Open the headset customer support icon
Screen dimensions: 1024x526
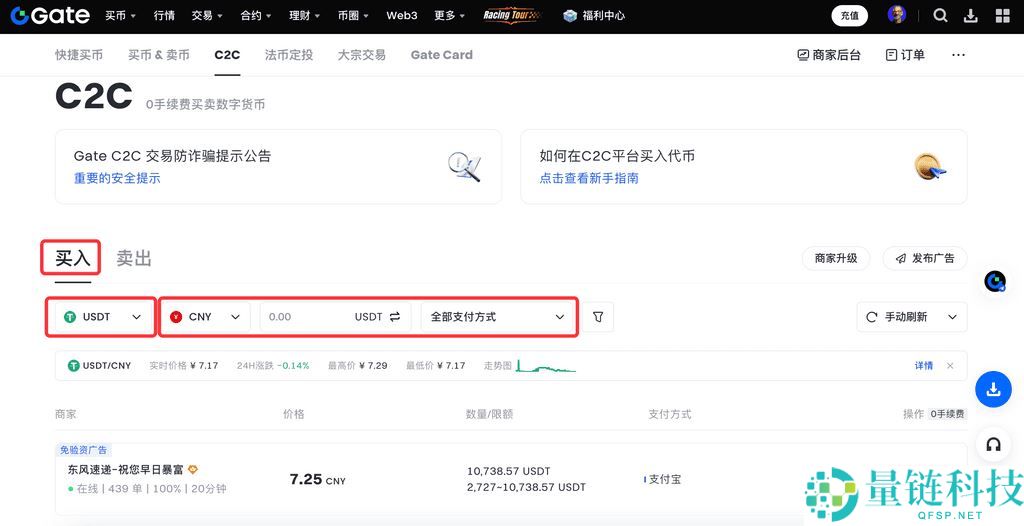(993, 445)
